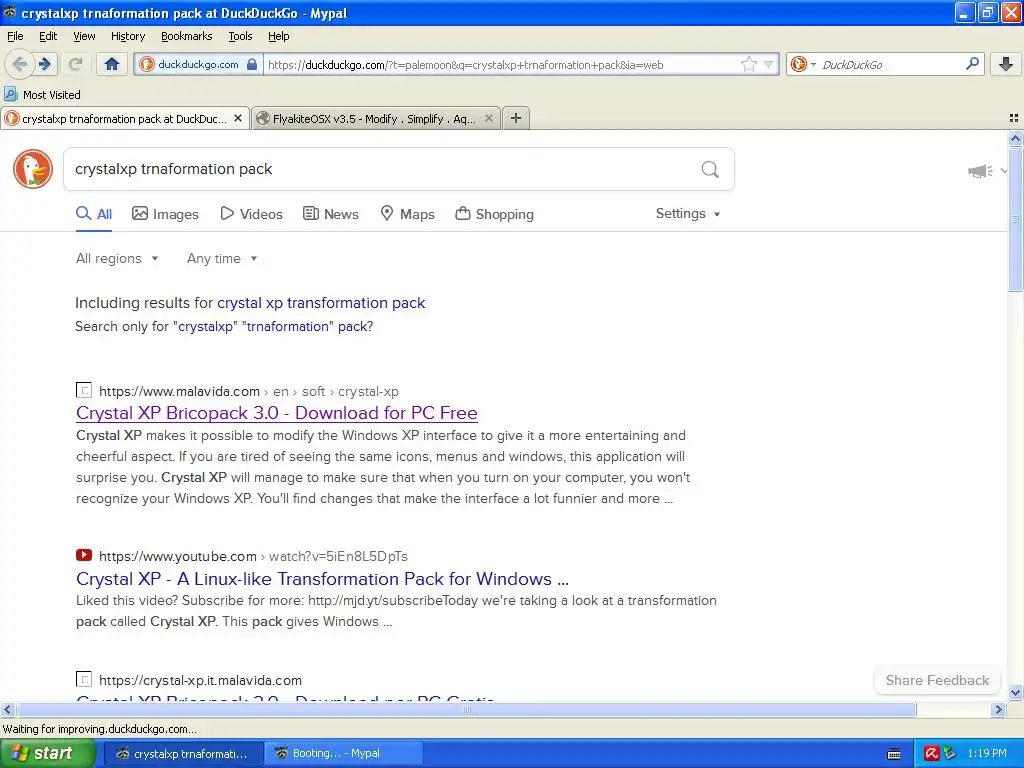
Task: Click the keyboard tray icon
Action: pyautogui.click(x=894, y=754)
